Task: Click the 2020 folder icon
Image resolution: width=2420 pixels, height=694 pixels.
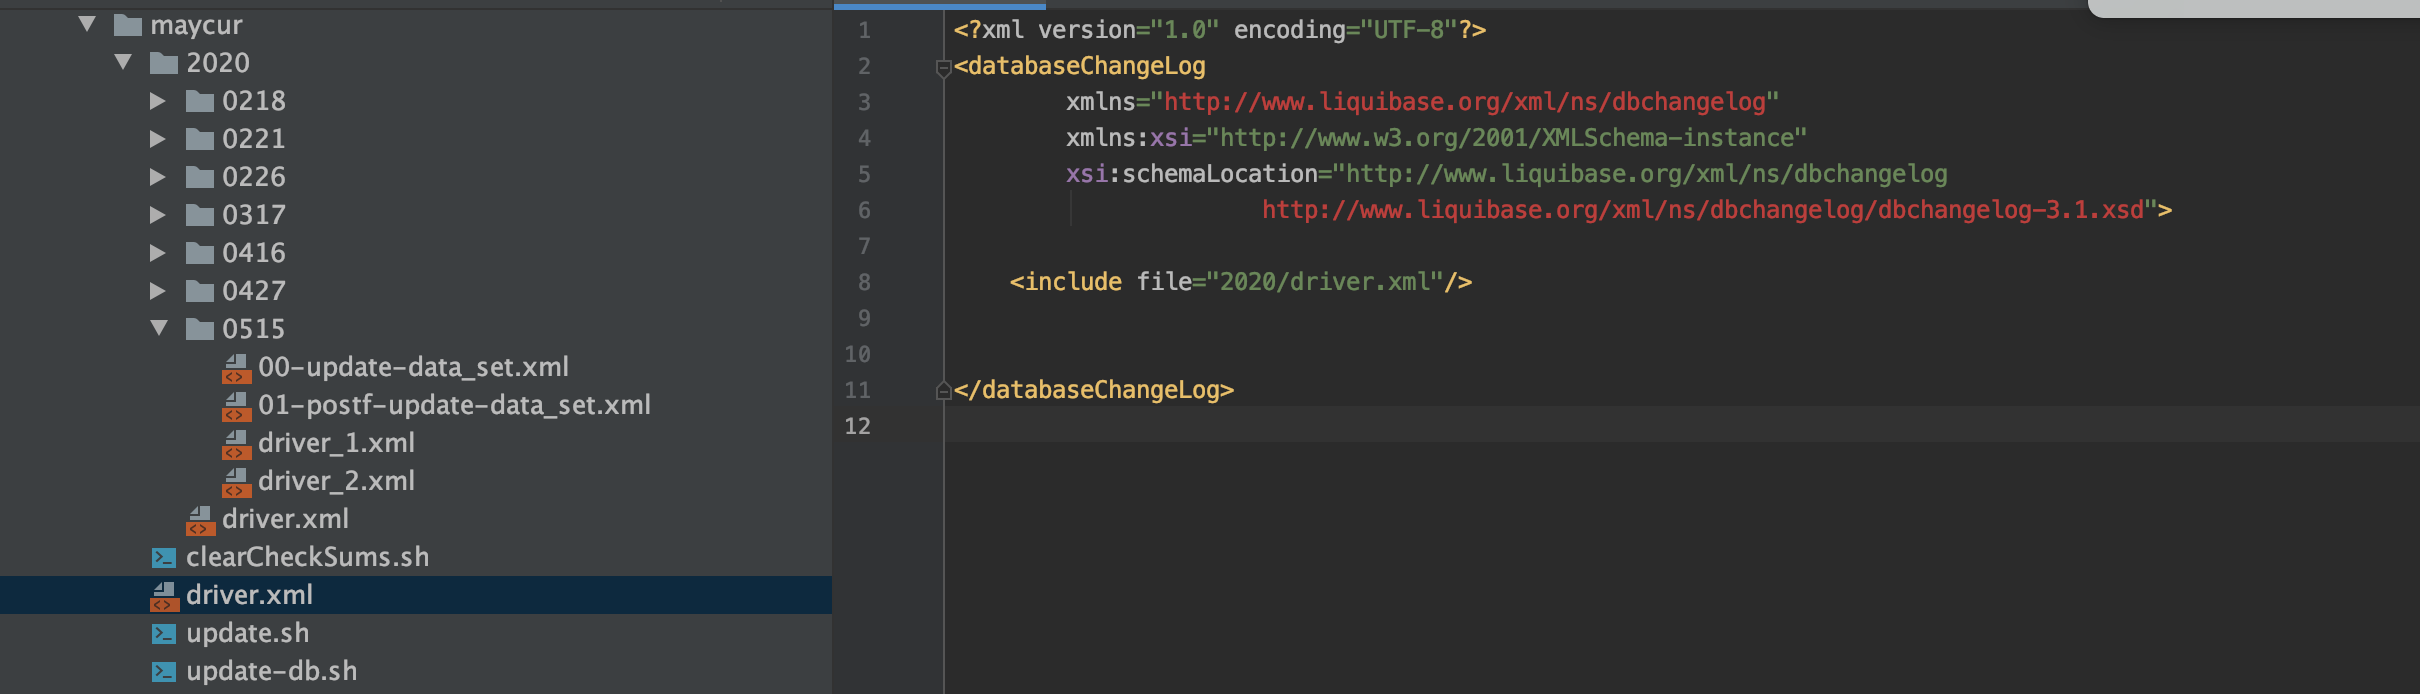Action: (x=164, y=63)
